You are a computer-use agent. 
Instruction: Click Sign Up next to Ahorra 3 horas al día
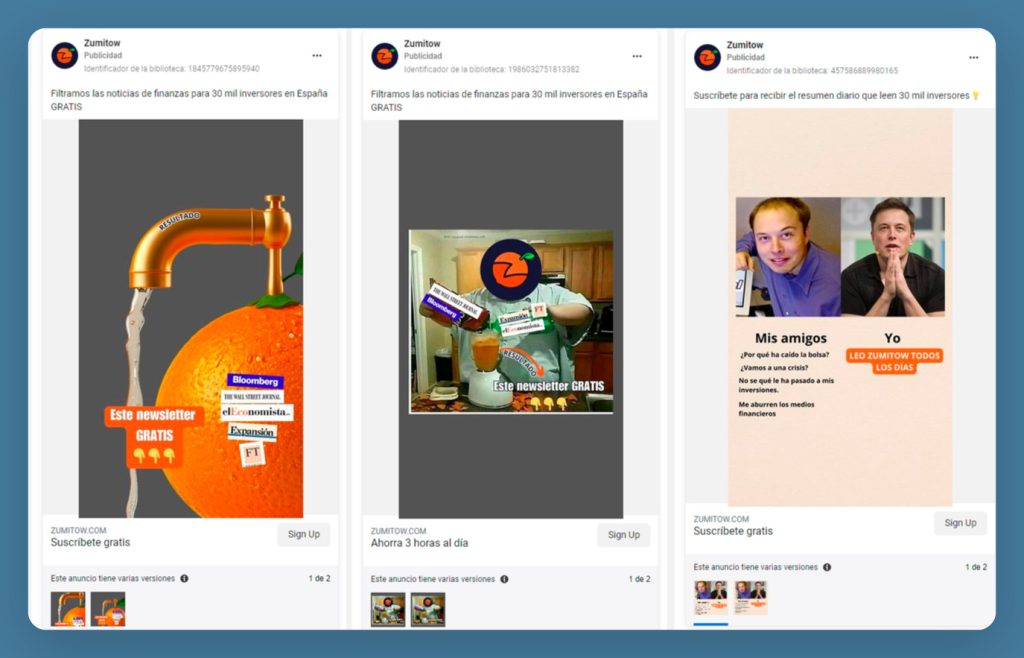pyautogui.click(x=624, y=535)
